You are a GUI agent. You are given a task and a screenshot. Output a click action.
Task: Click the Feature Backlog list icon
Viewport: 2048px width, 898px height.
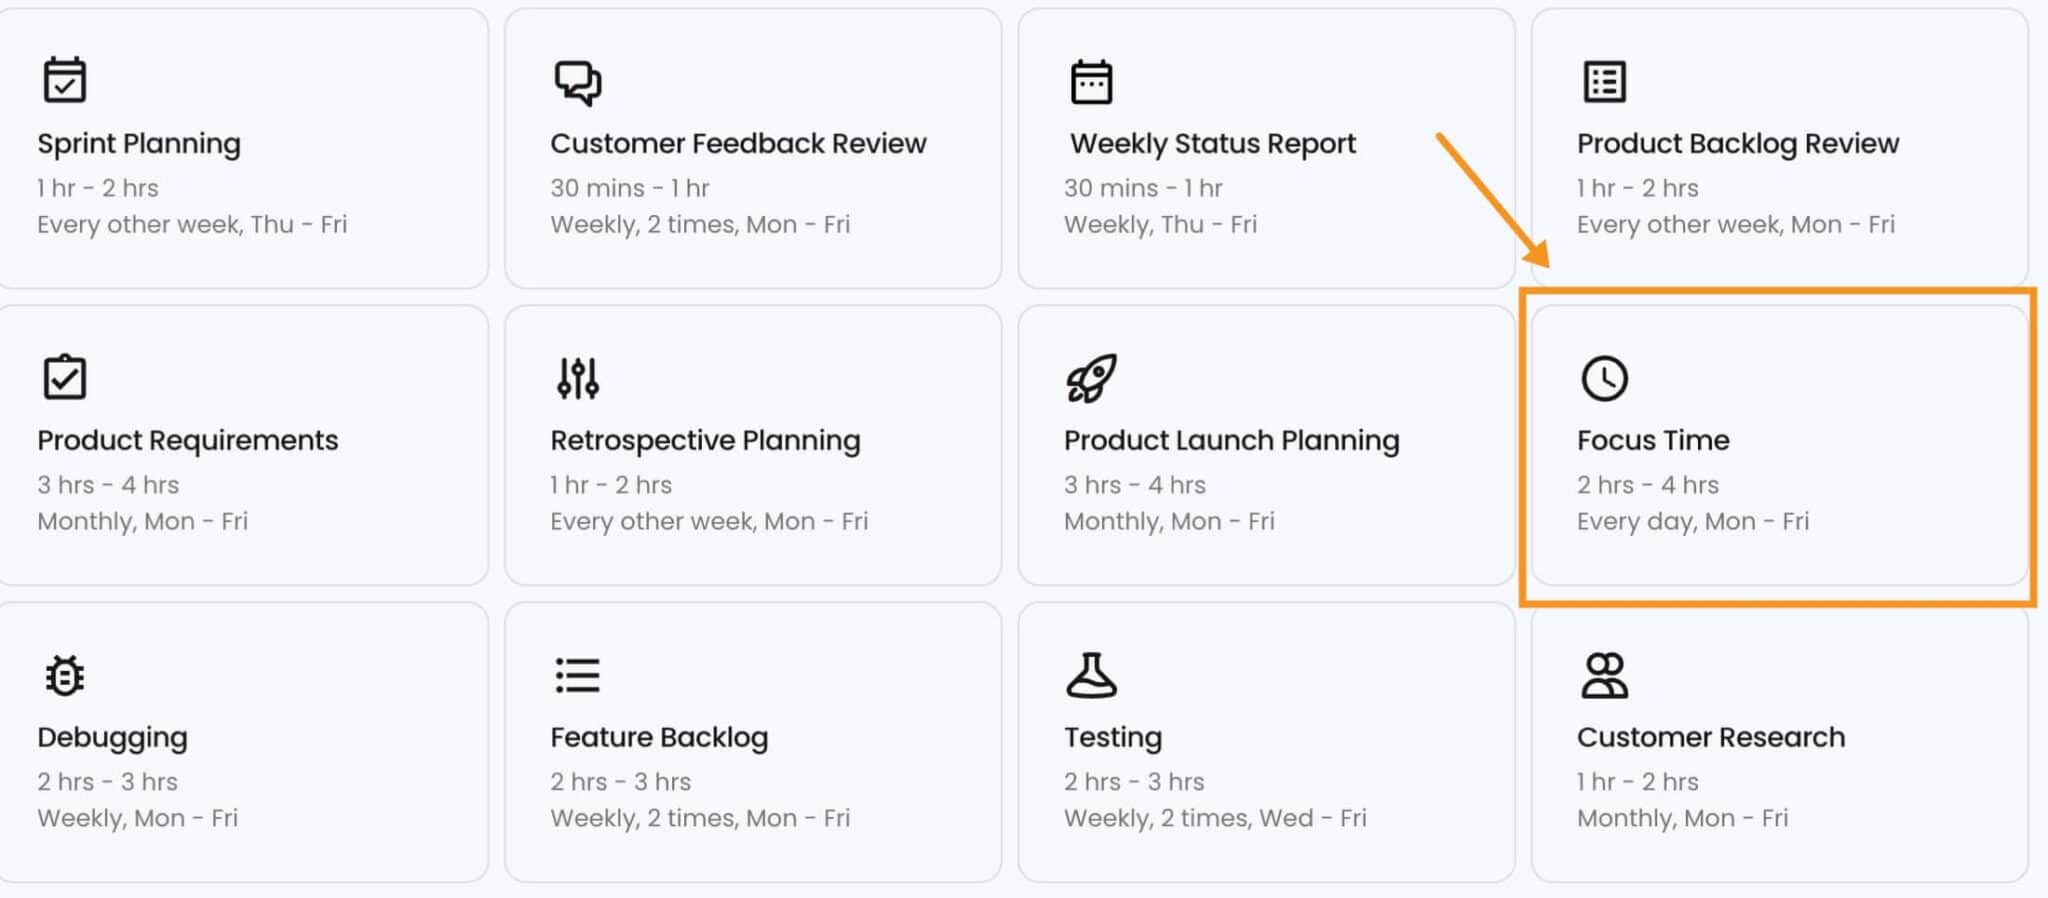(x=578, y=675)
